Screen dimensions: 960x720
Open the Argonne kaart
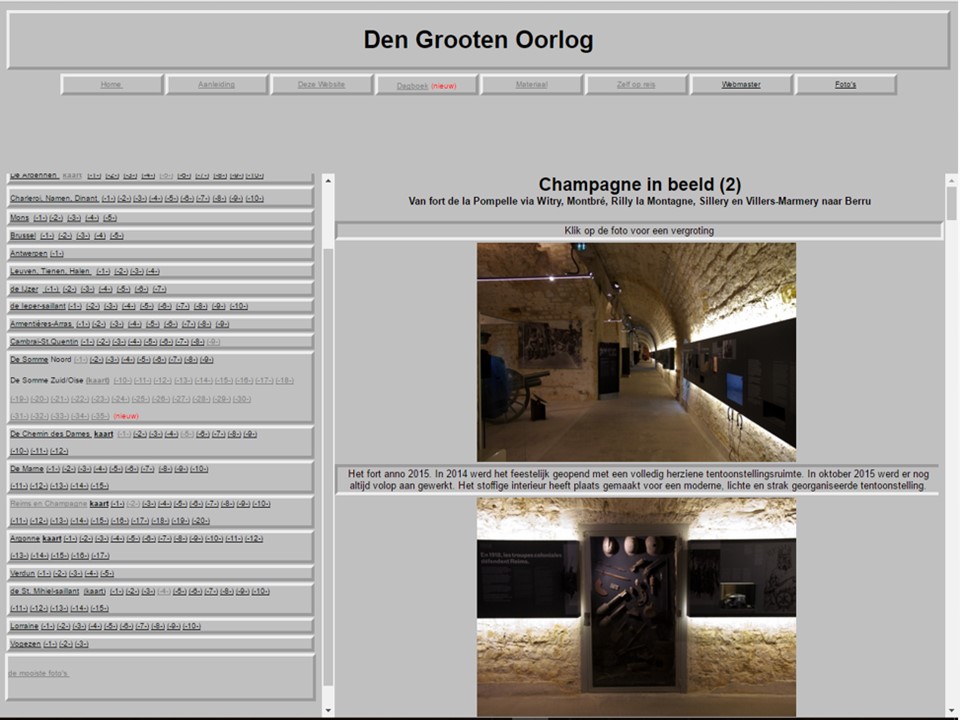[51, 539]
